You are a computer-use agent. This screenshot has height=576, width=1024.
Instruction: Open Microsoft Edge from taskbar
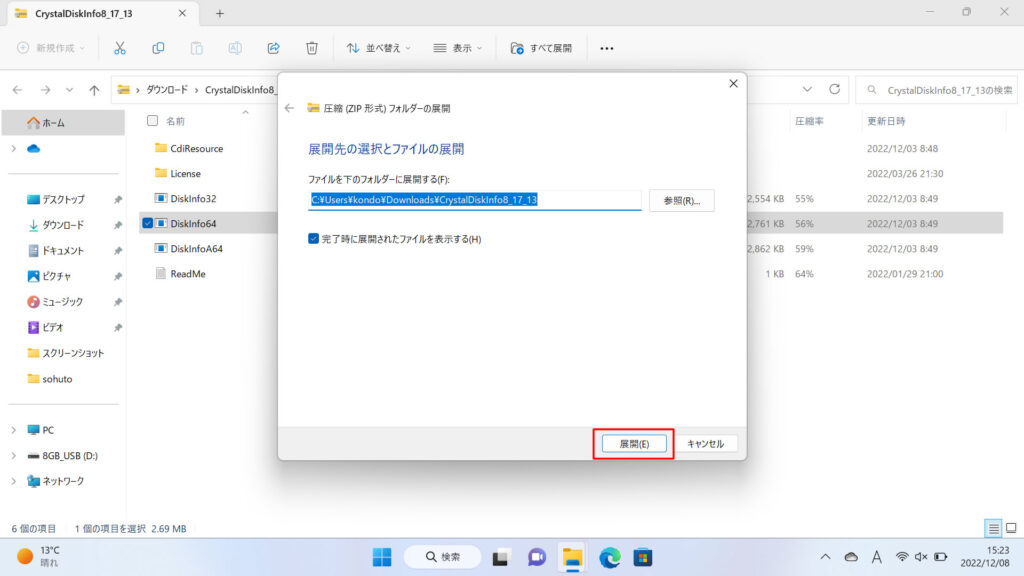click(x=610, y=557)
